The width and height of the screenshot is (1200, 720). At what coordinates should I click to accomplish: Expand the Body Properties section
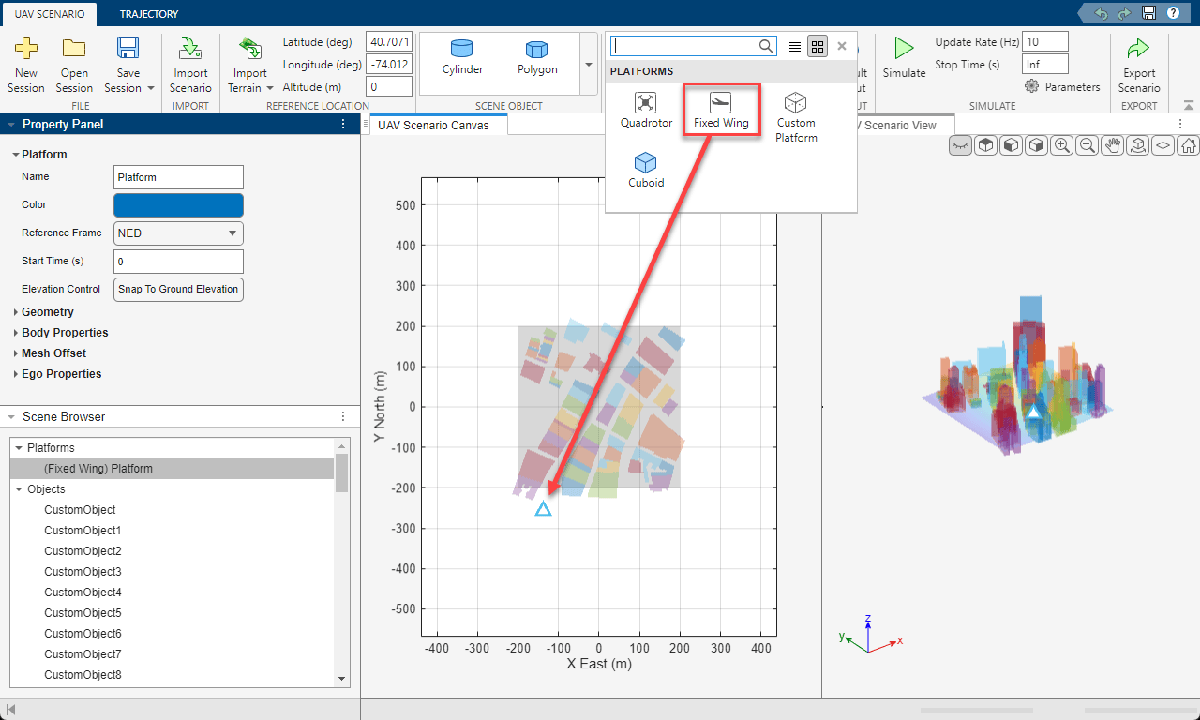coord(65,333)
